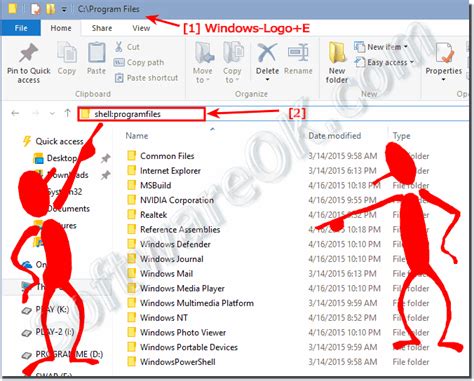The height and width of the screenshot is (381, 474).
Task: Click the PROGRAMME (D:) drive icon
Action: pyautogui.click(x=27, y=355)
